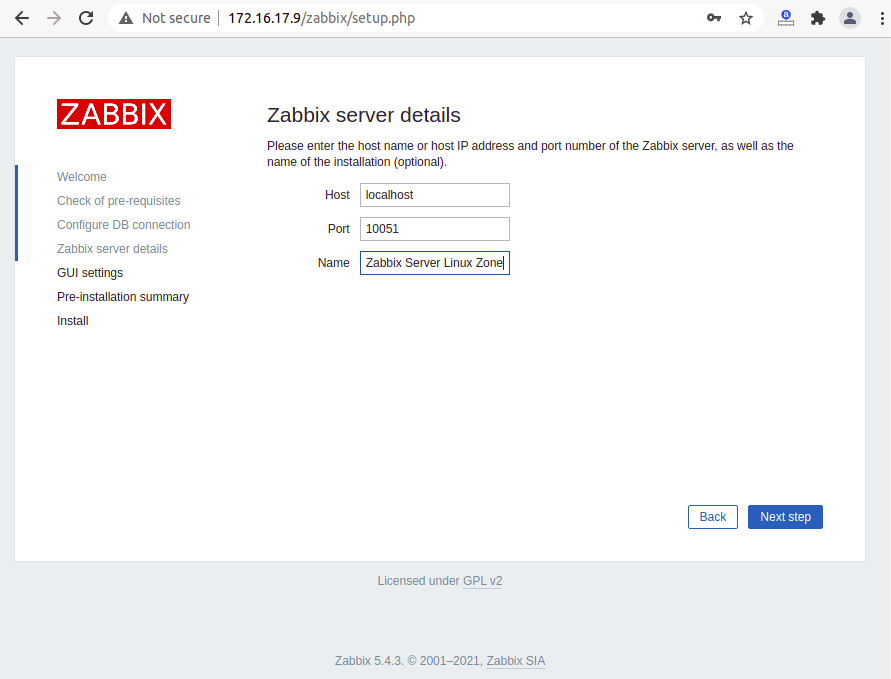This screenshot has width=891, height=679.
Task: Click the browser forward arrow
Action: click(x=54, y=18)
